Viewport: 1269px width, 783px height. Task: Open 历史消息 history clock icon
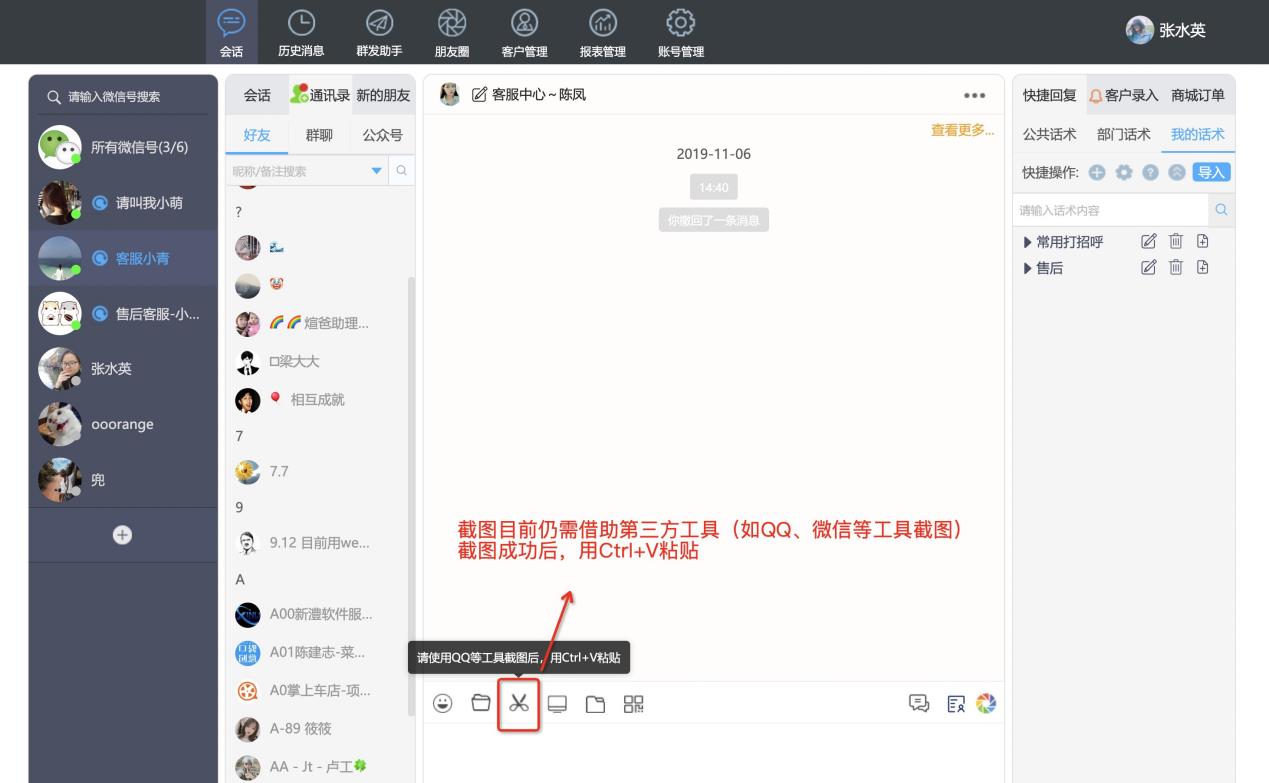301,22
